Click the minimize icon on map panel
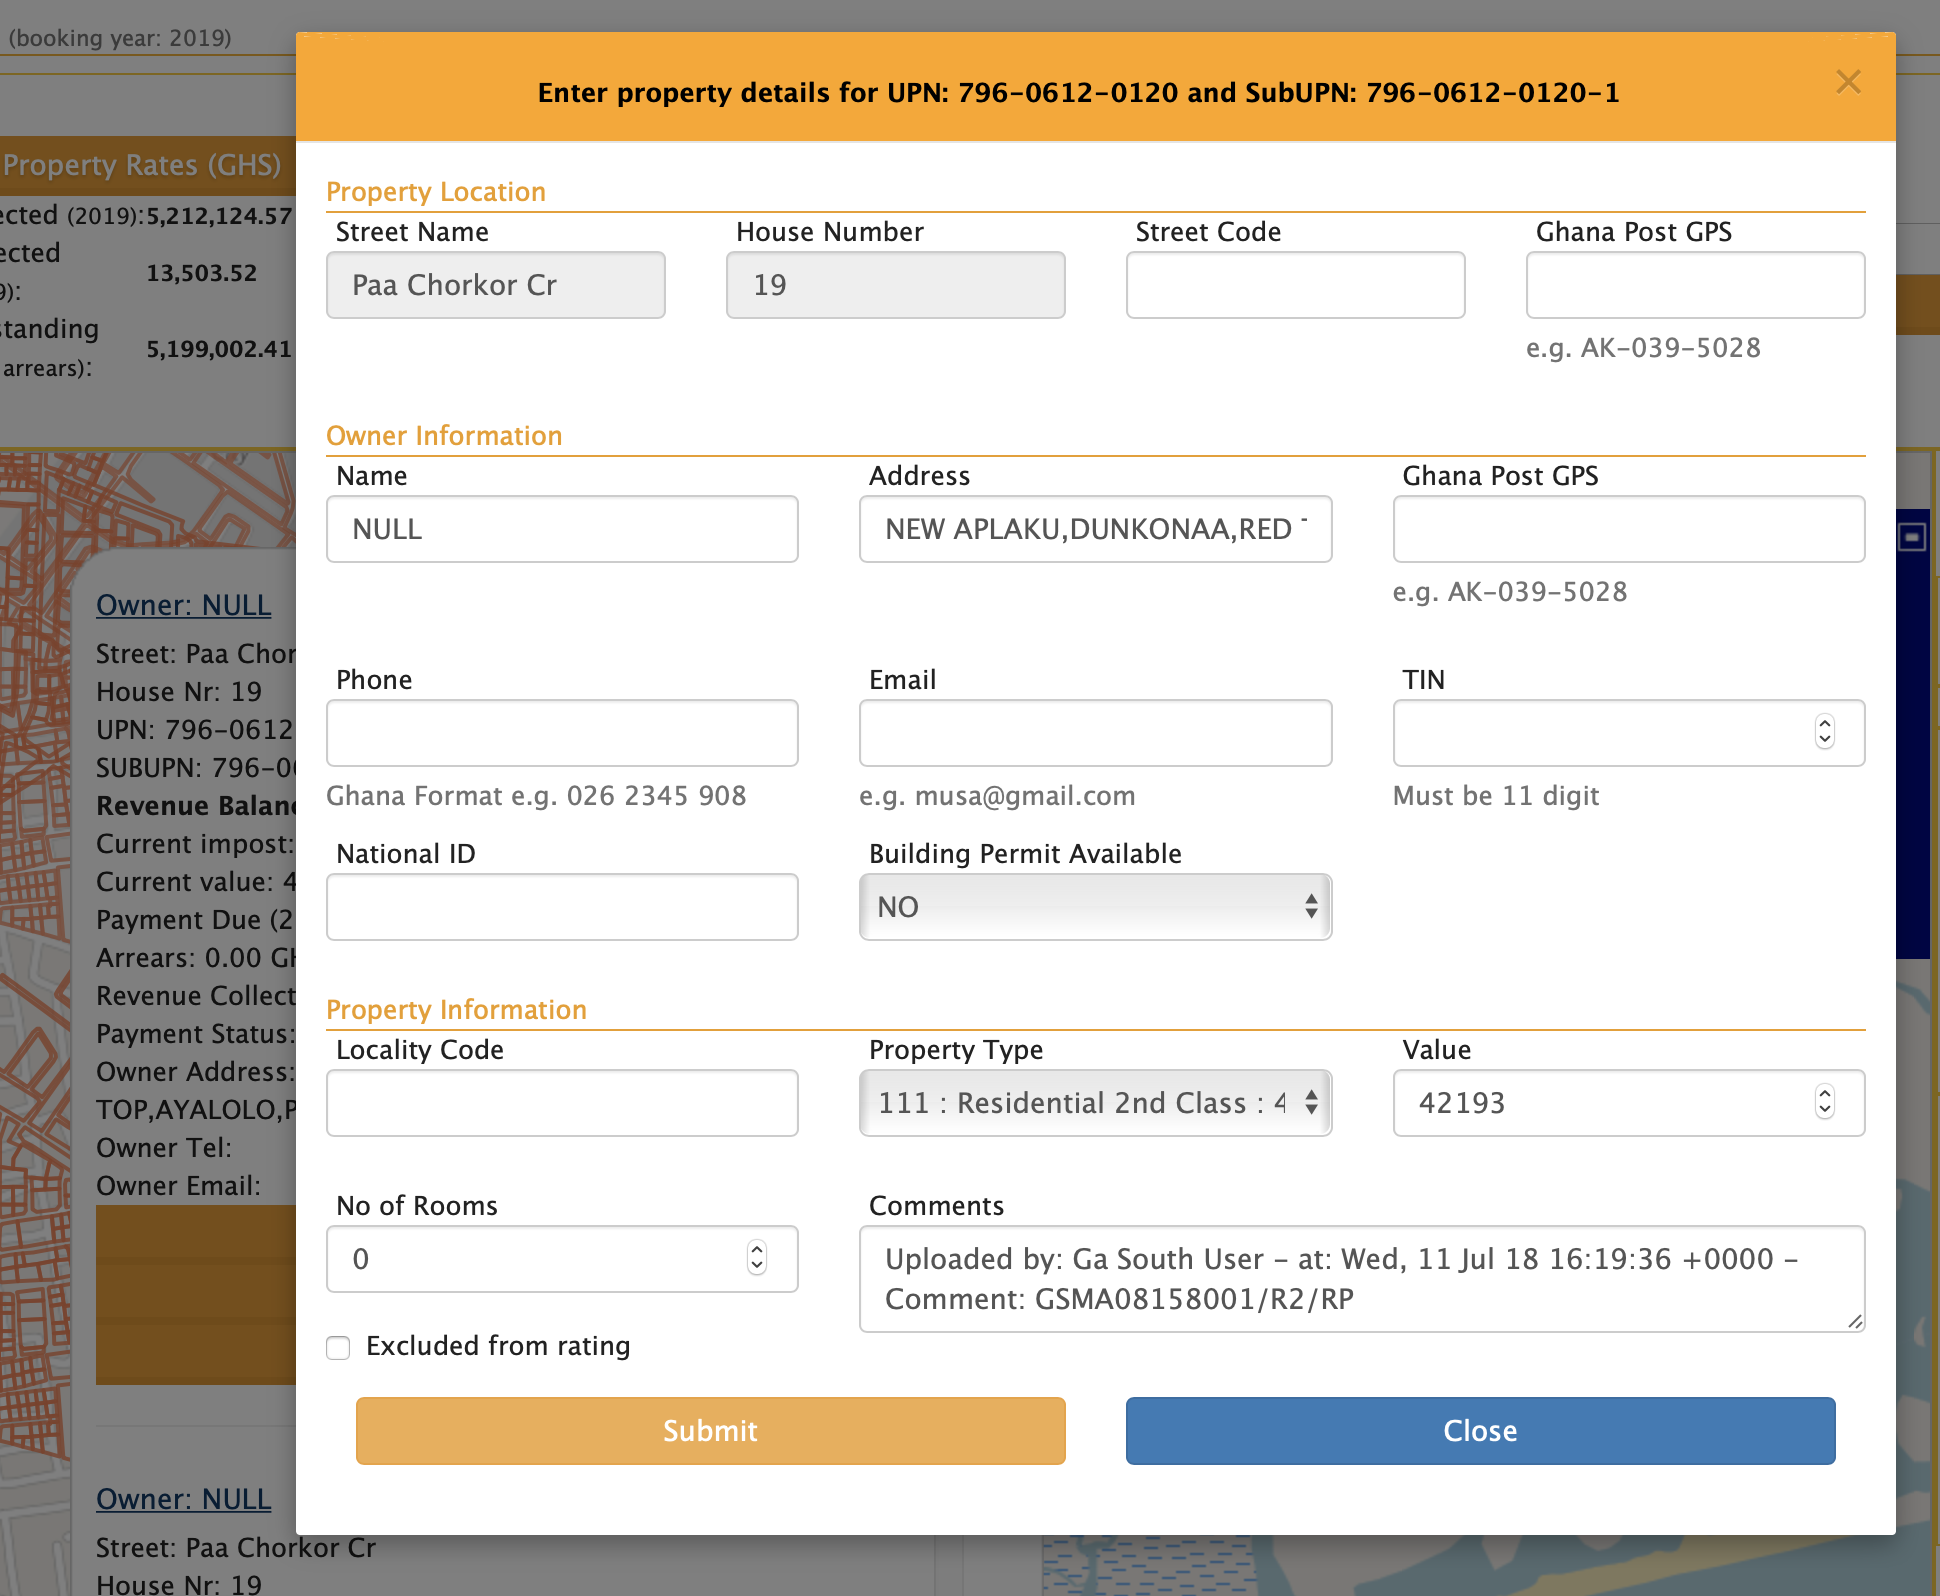This screenshot has width=1940, height=1596. tap(1912, 538)
